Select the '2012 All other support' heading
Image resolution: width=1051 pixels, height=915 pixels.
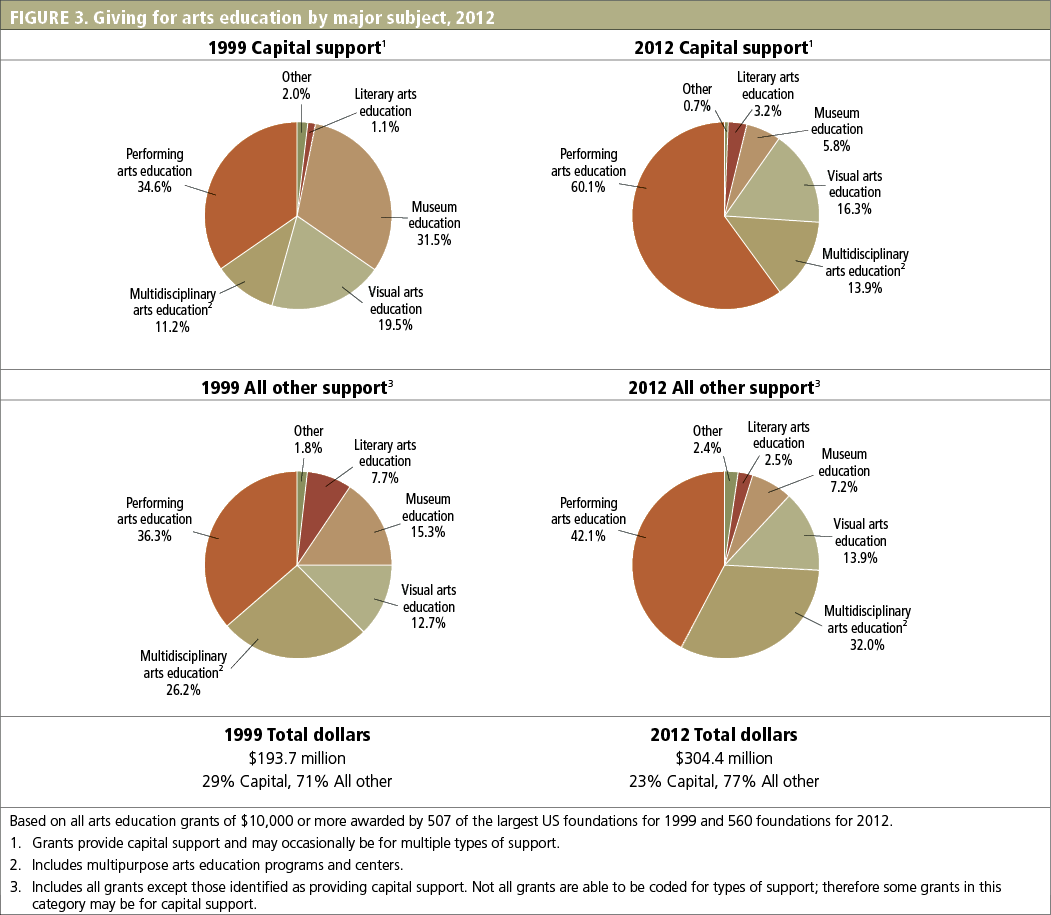point(724,387)
